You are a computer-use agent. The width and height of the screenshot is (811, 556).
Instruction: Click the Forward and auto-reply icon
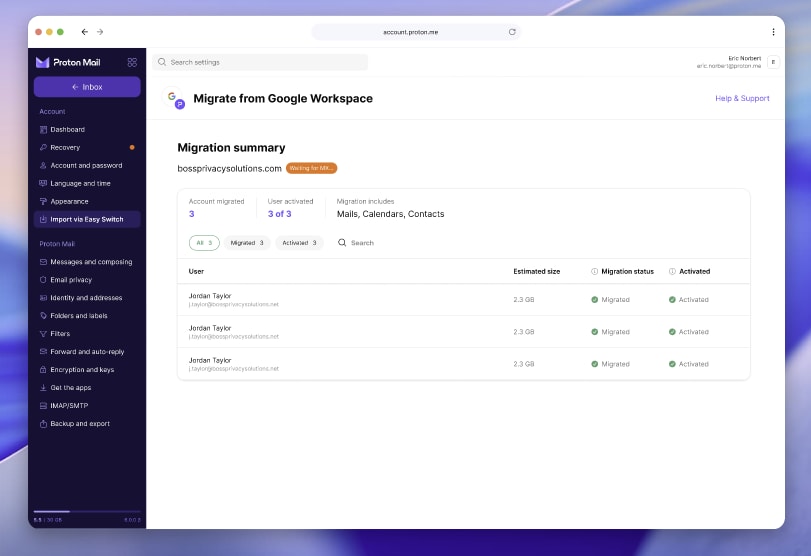[x=43, y=352]
